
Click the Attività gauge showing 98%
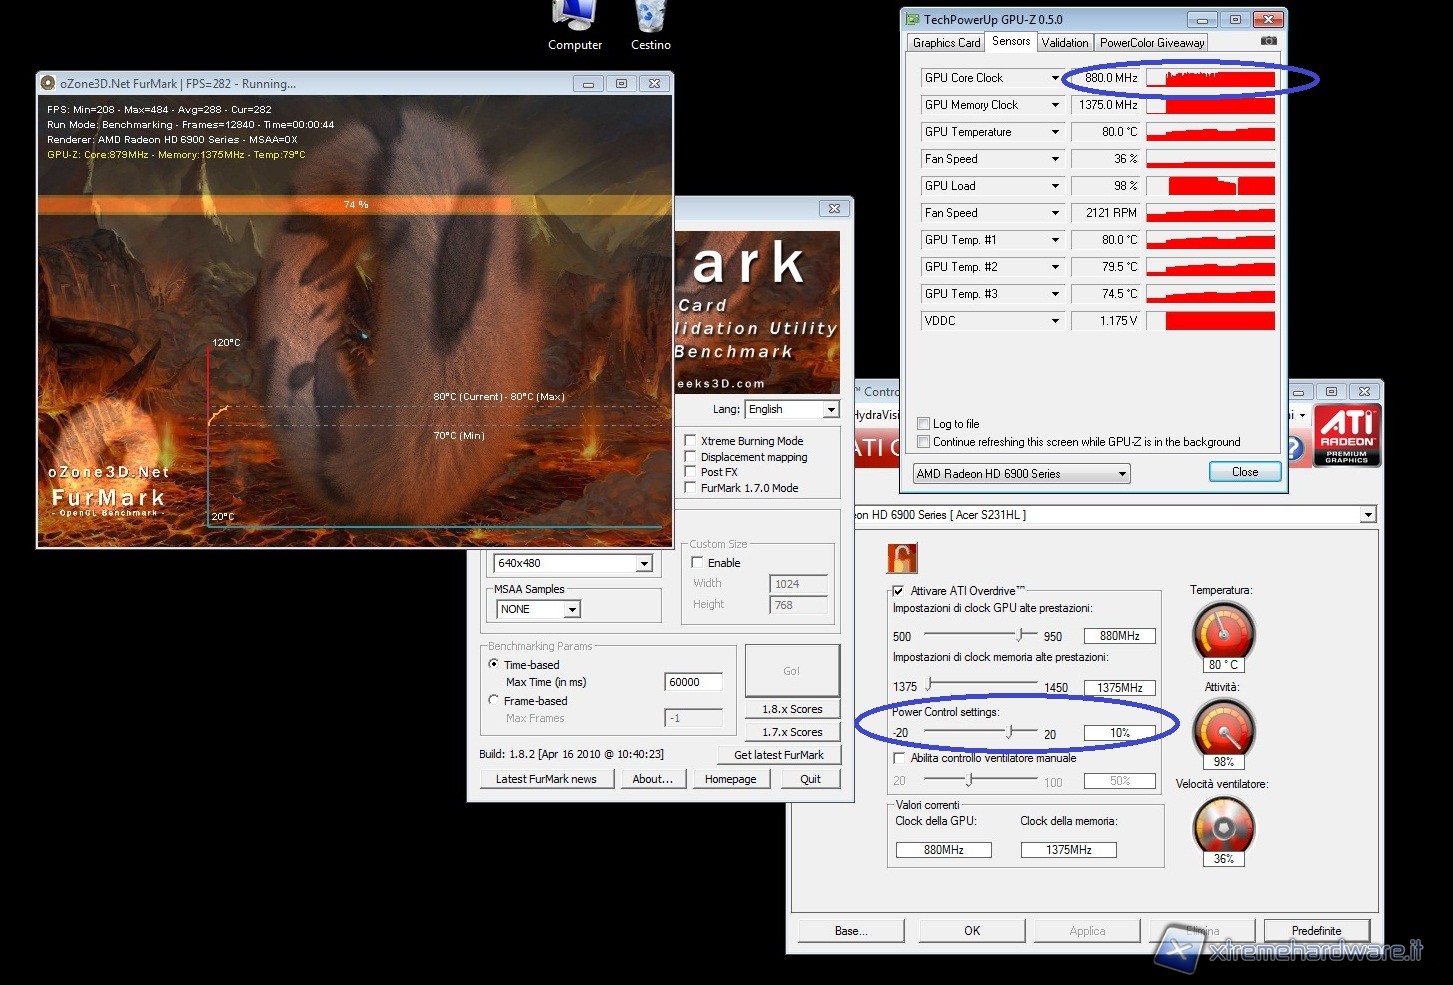coord(1223,729)
